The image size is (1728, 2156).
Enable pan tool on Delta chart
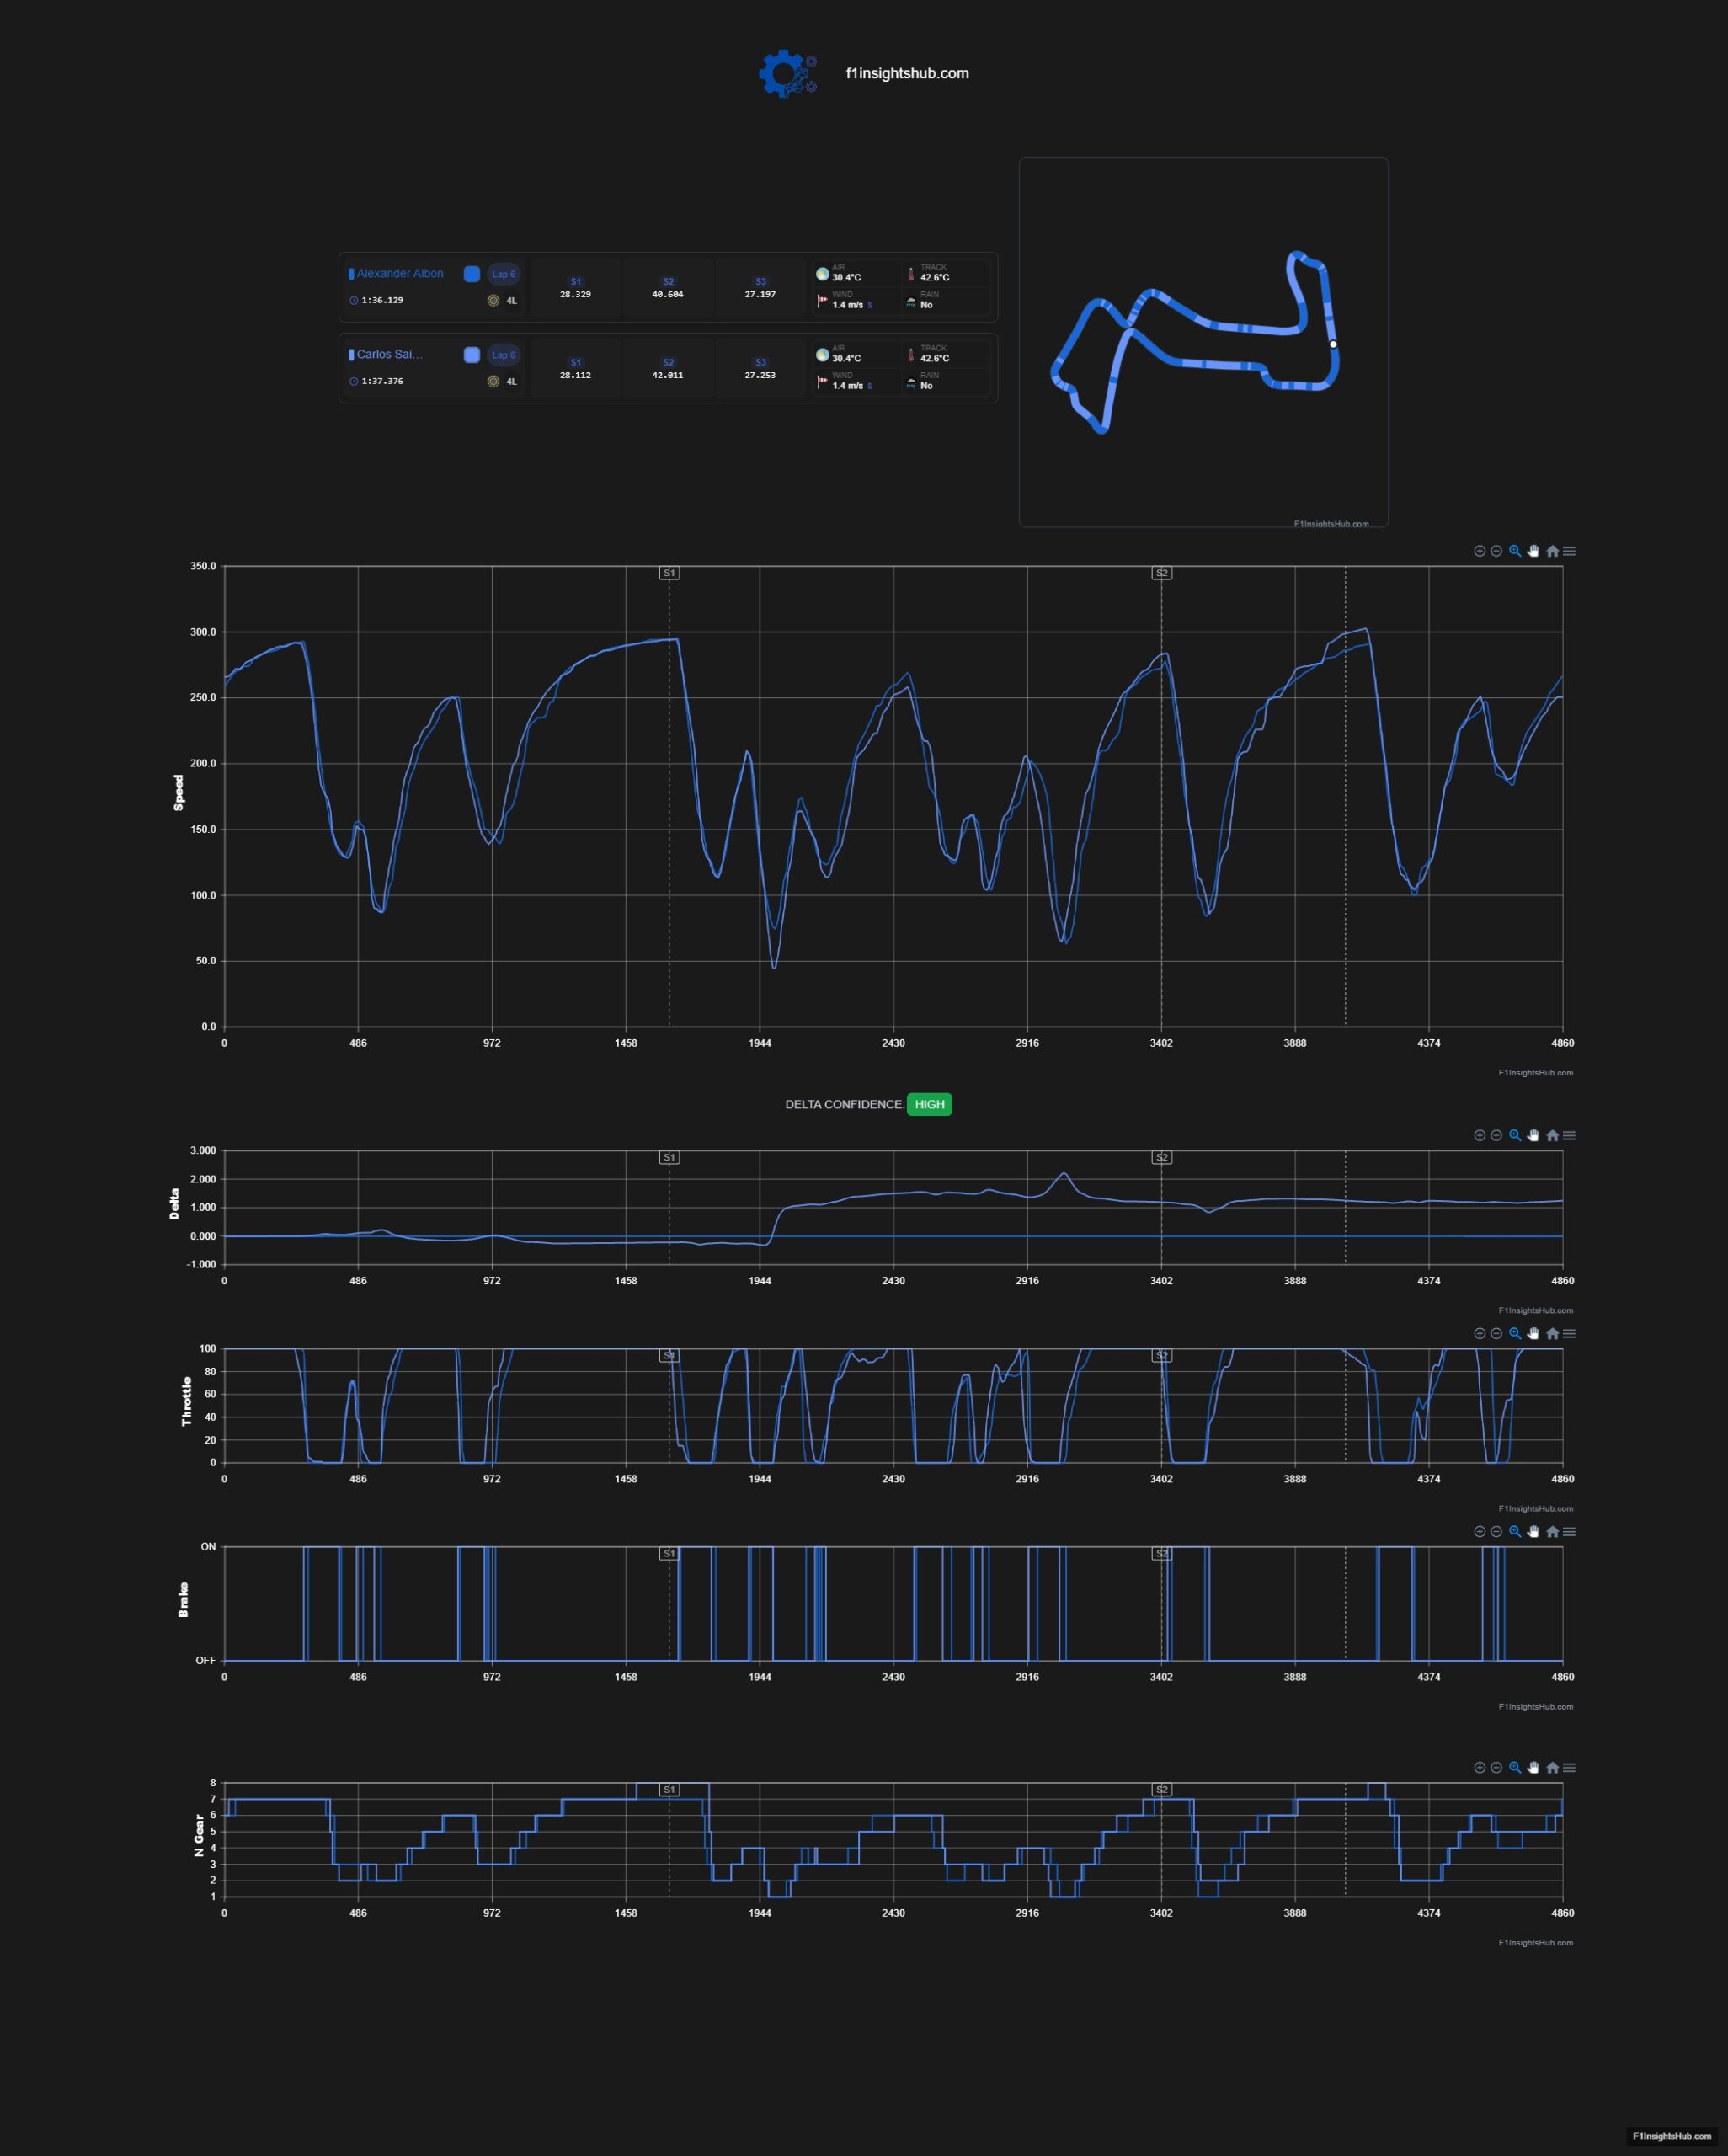coord(1533,1135)
